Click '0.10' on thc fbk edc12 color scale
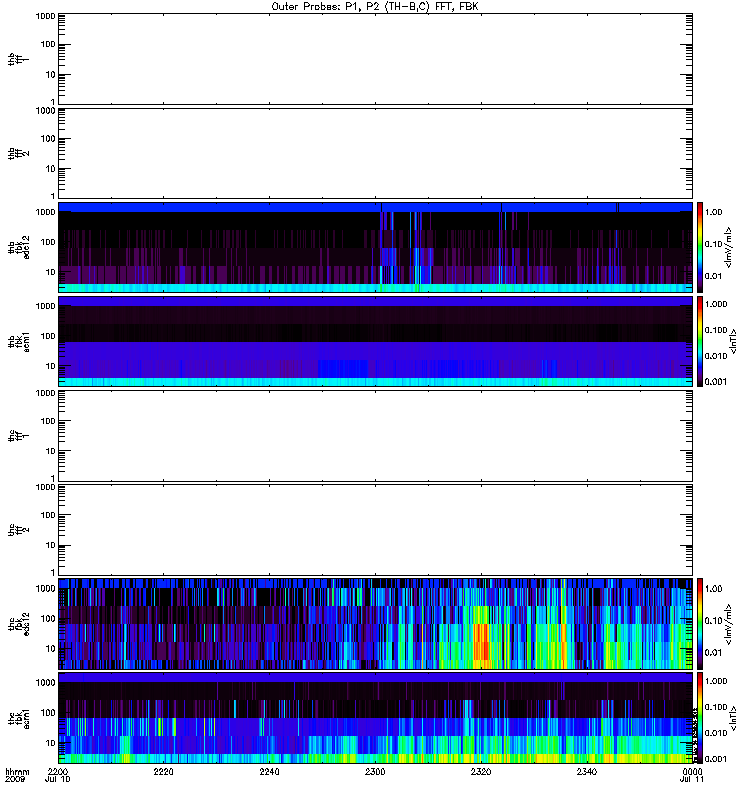 point(714,620)
